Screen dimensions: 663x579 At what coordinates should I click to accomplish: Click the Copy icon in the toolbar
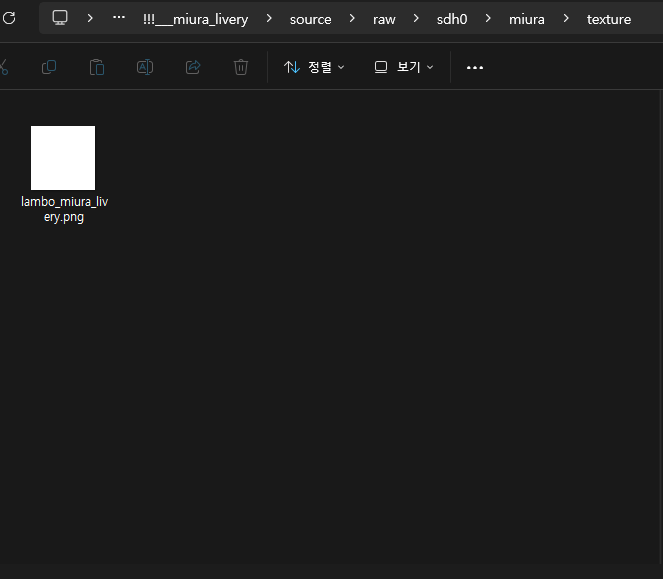pos(49,67)
